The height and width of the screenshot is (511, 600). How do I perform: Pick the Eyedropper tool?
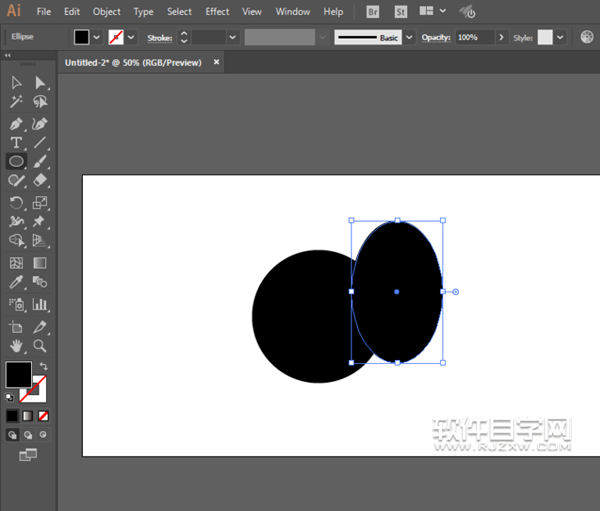click(17, 284)
